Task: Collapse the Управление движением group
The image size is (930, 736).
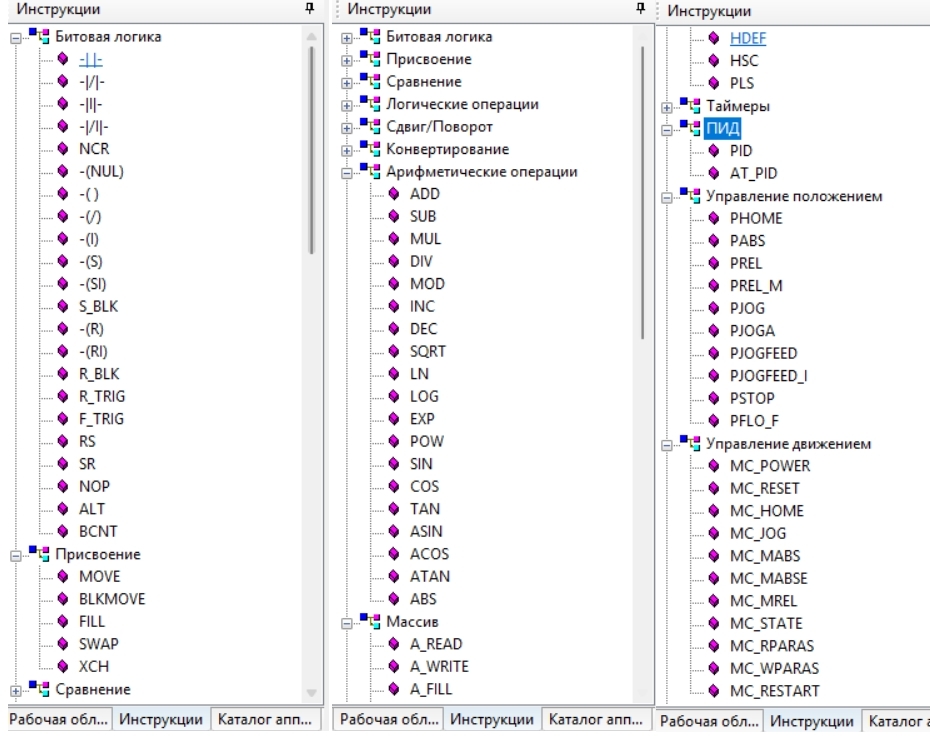Action: coord(667,445)
